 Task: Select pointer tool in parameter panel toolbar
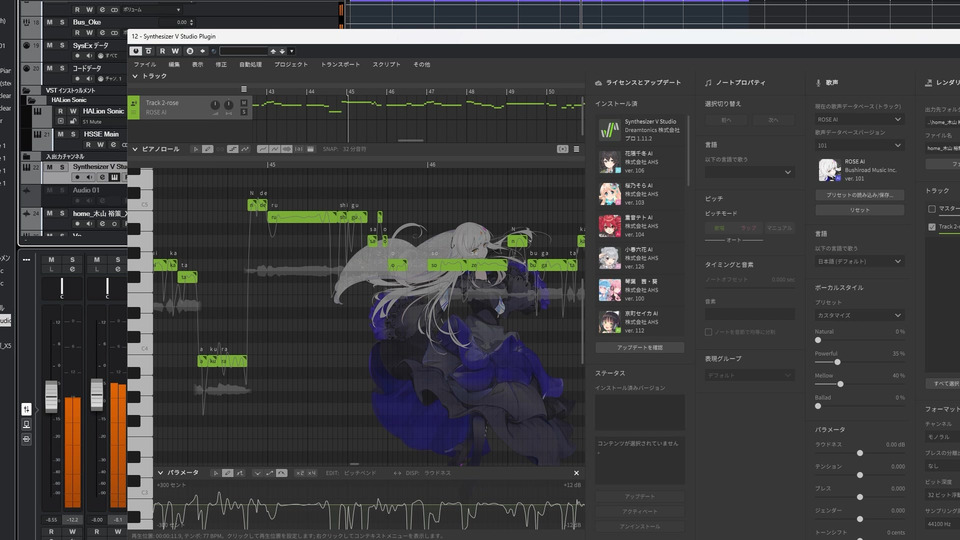tap(216, 473)
